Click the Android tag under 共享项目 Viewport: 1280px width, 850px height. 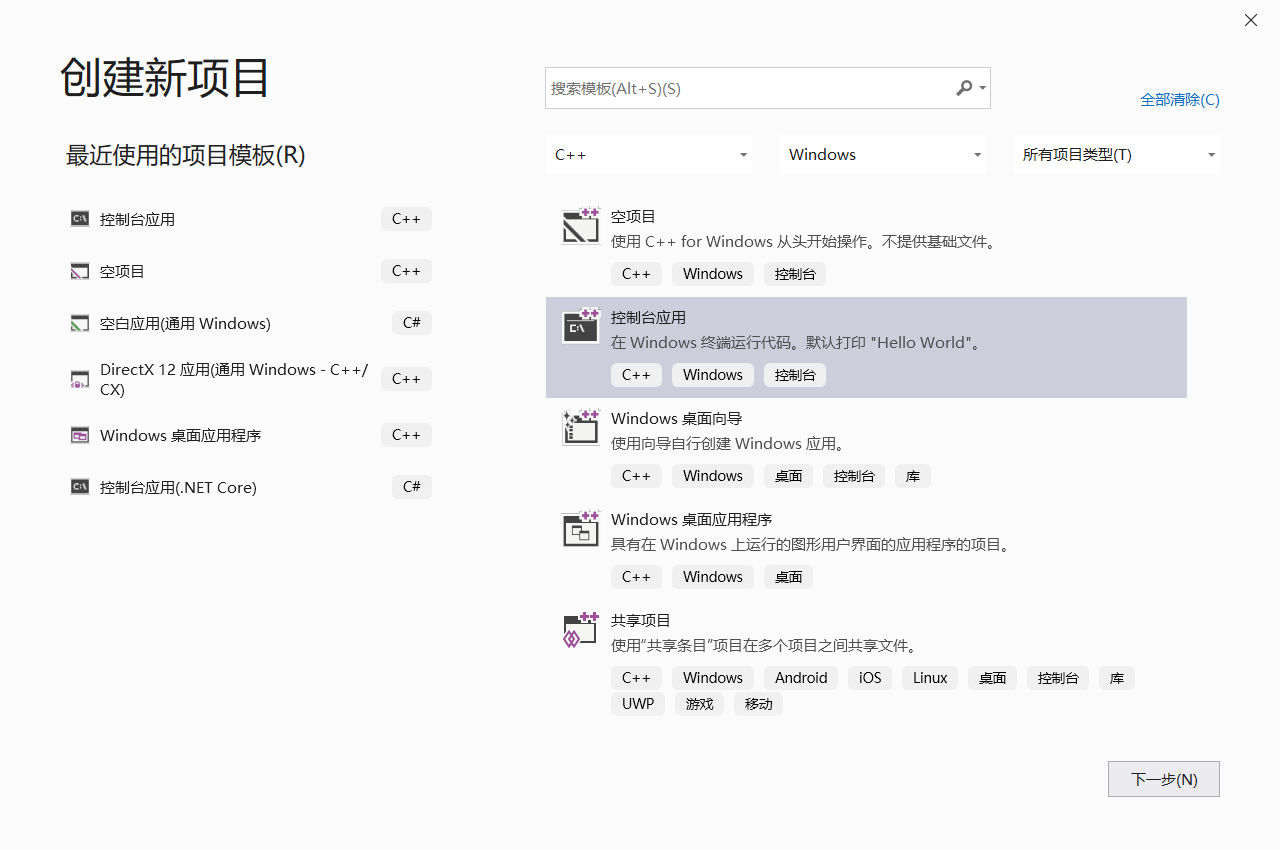800,677
